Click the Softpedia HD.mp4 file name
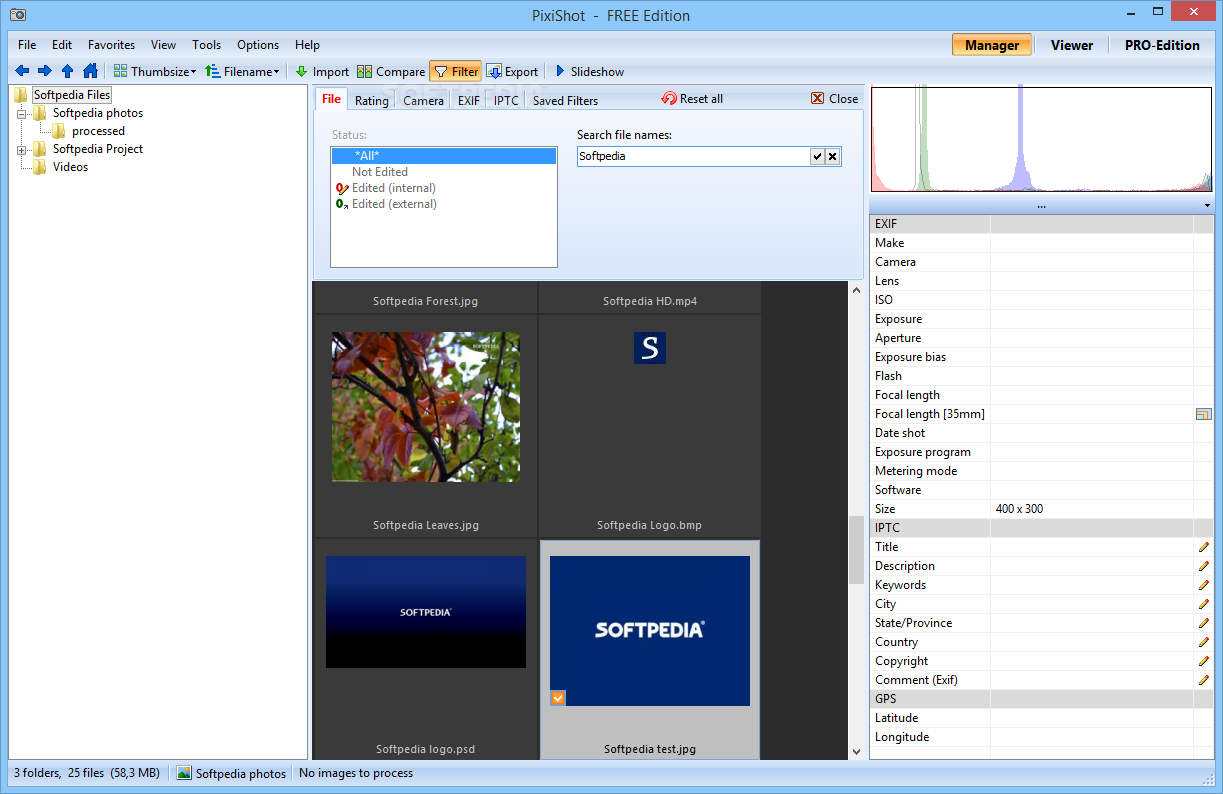This screenshot has width=1223, height=794. pyautogui.click(x=650, y=301)
